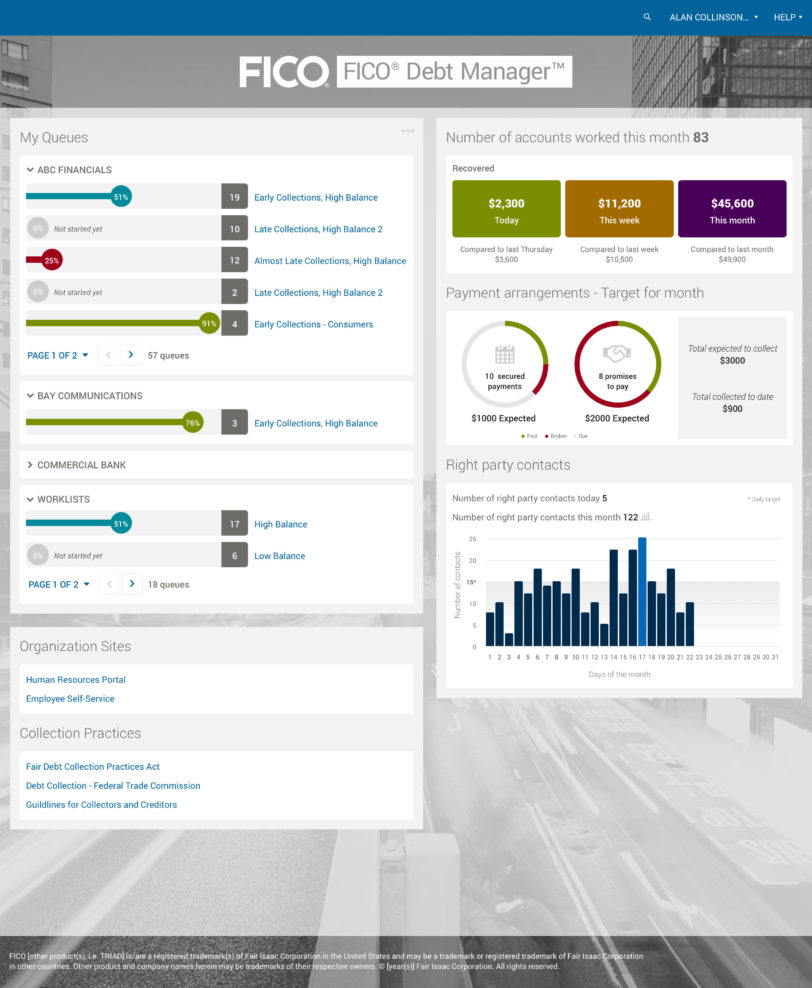Image resolution: width=812 pixels, height=988 pixels.
Task: Go to next page of ABC Financials queues
Action: [131, 355]
